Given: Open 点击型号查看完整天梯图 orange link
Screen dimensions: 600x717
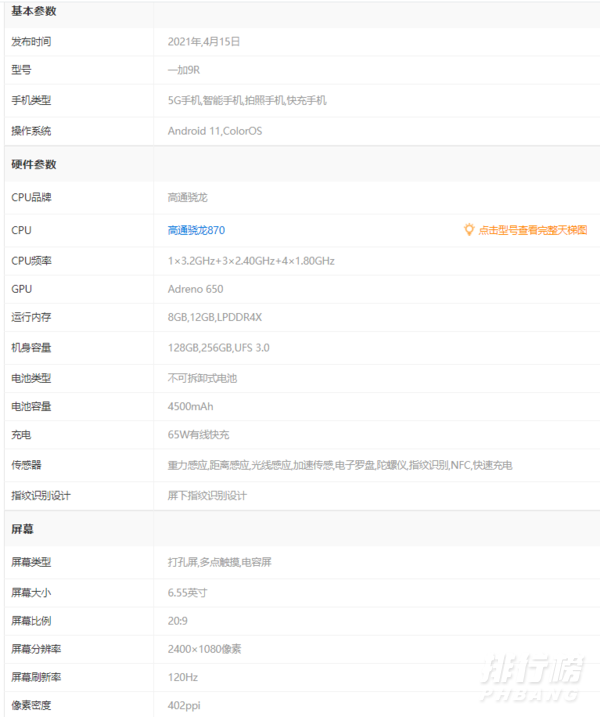Looking at the screenshot, I should click(533, 230).
